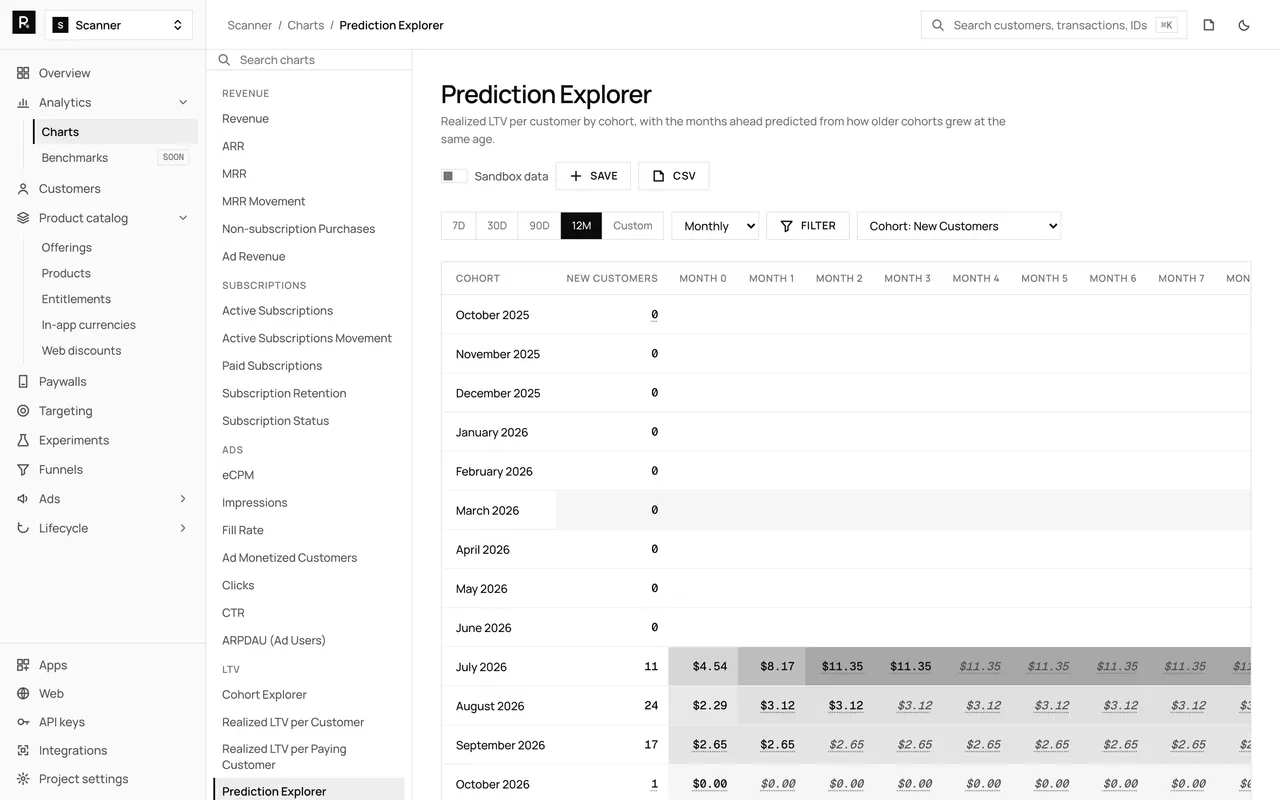Select the 90D time range
Image resolution: width=1280 pixels, height=800 pixels.
[539, 226]
